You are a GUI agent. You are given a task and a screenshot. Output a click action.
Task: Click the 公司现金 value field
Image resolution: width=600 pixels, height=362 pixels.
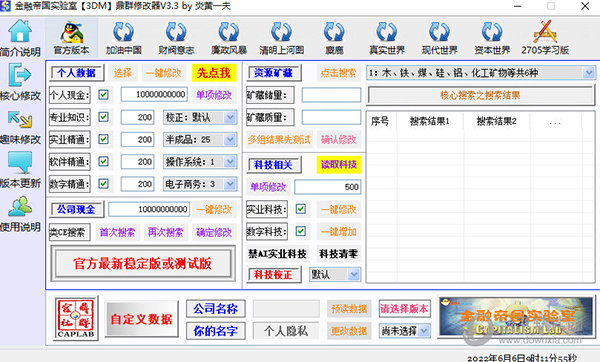(x=149, y=209)
